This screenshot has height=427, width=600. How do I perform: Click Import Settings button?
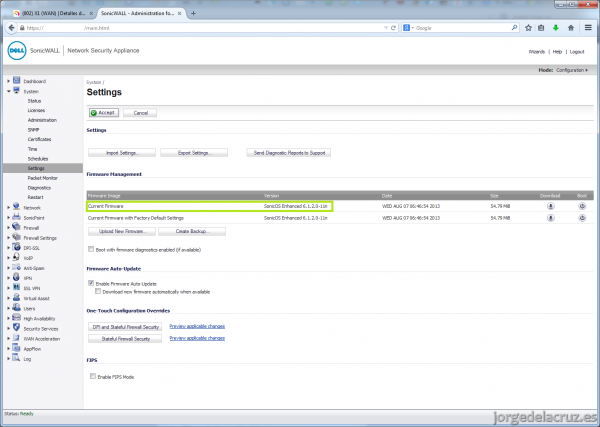click(x=122, y=153)
